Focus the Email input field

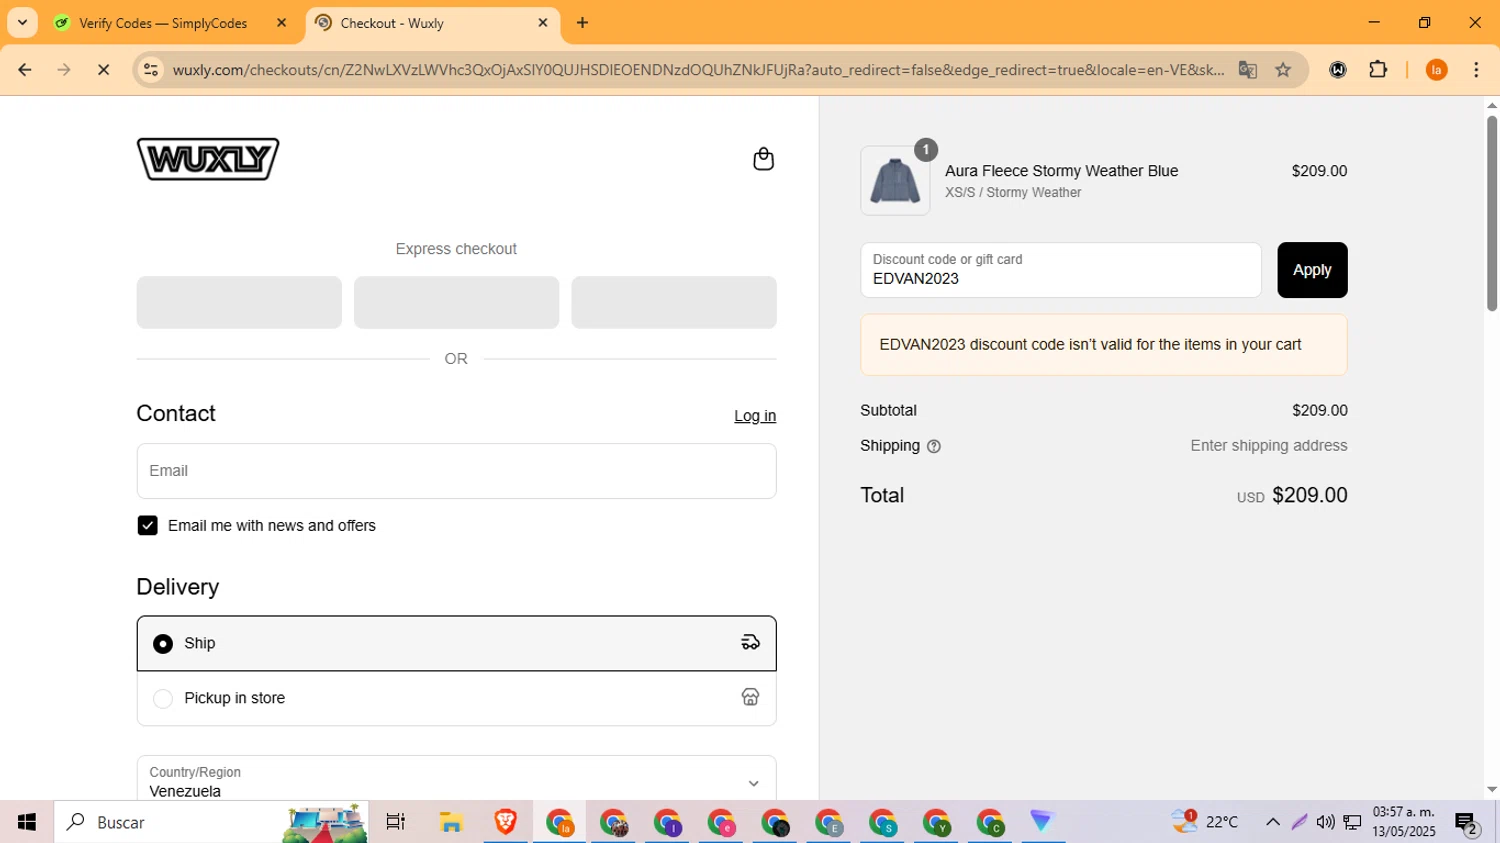coord(456,471)
